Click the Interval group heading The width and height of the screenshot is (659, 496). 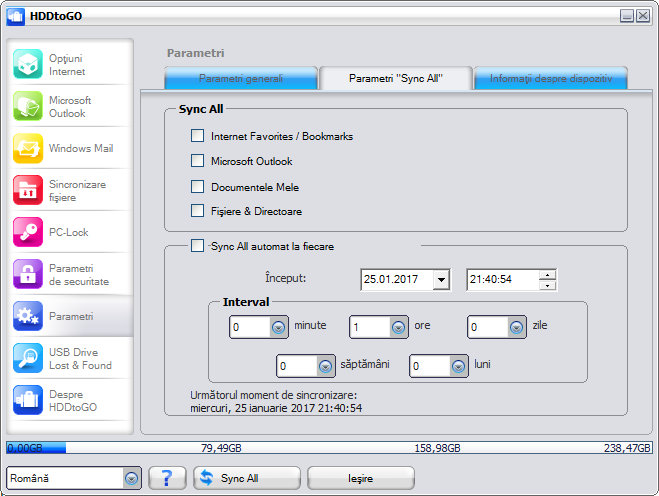pyautogui.click(x=246, y=302)
